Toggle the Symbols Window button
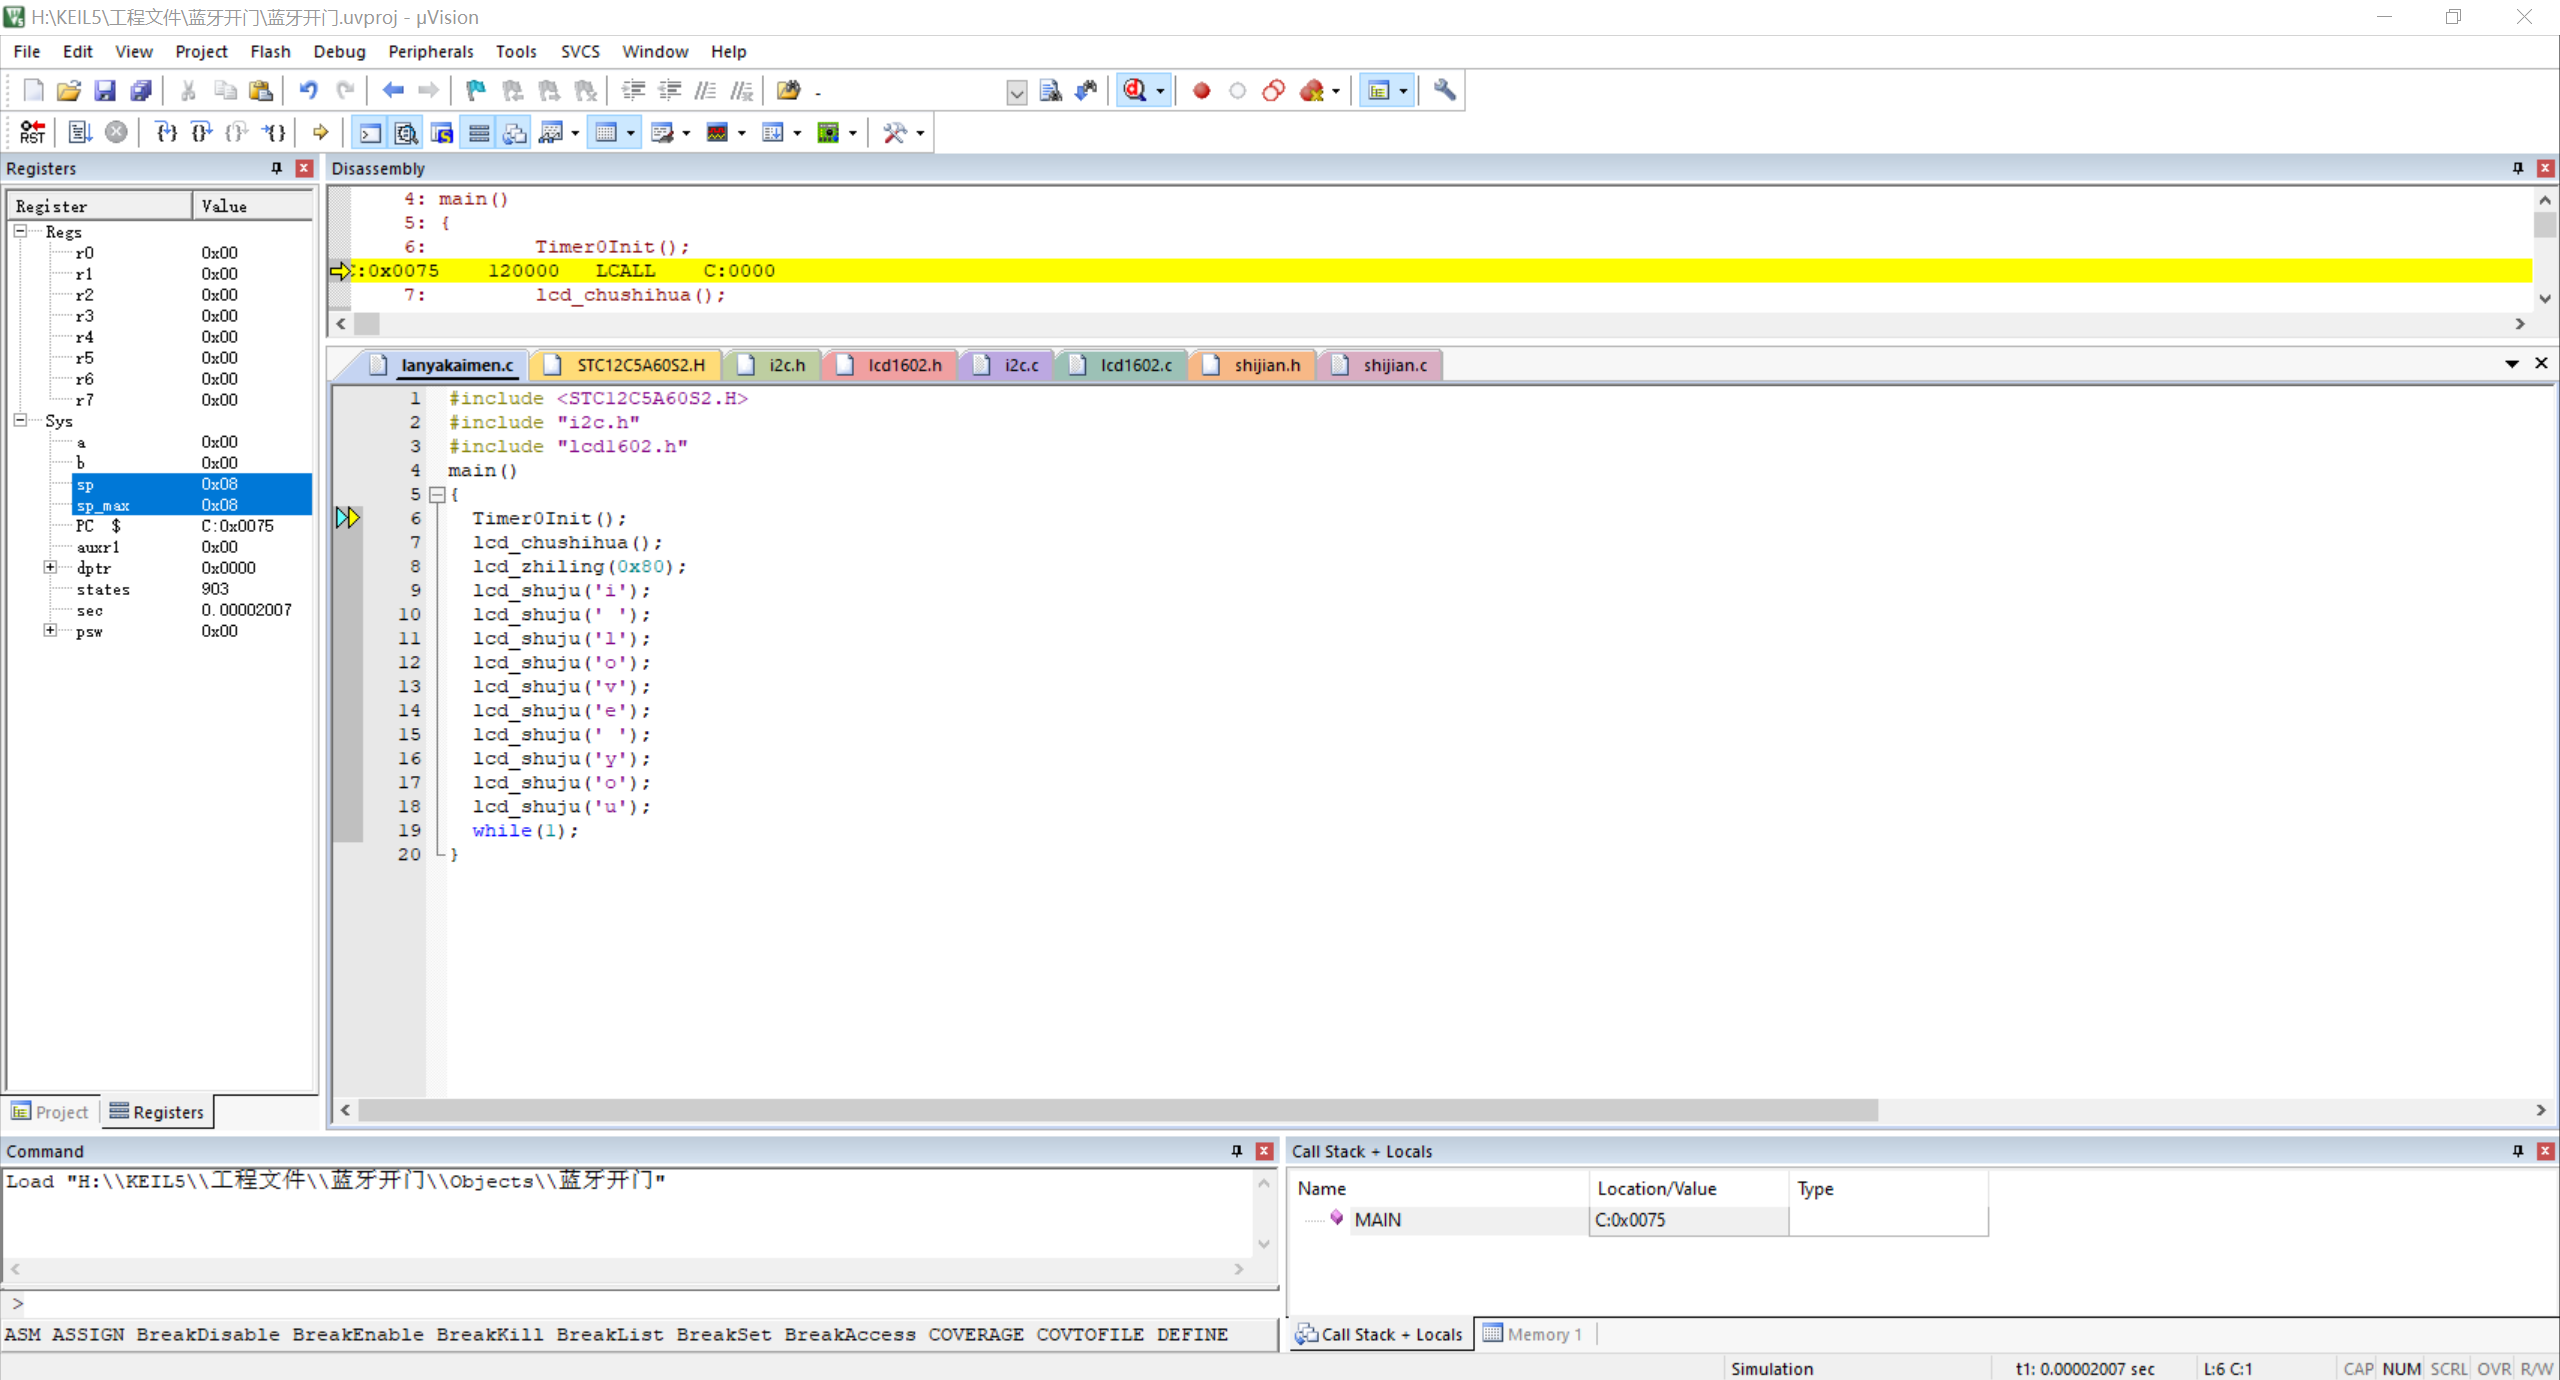This screenshot has height=1380, width=2560. coord(442,132)
